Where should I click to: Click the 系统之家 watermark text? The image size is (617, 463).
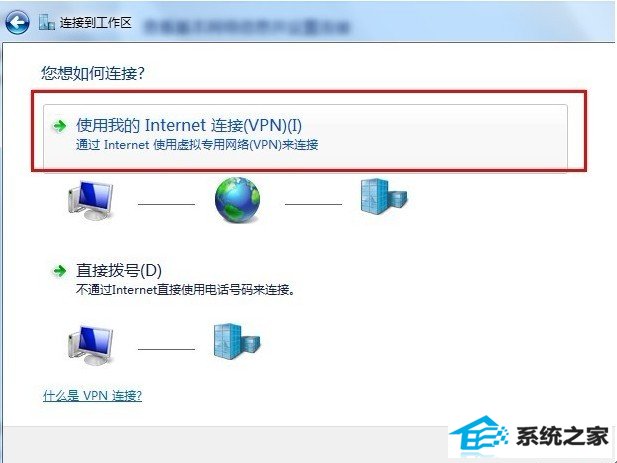click(562, 436)
